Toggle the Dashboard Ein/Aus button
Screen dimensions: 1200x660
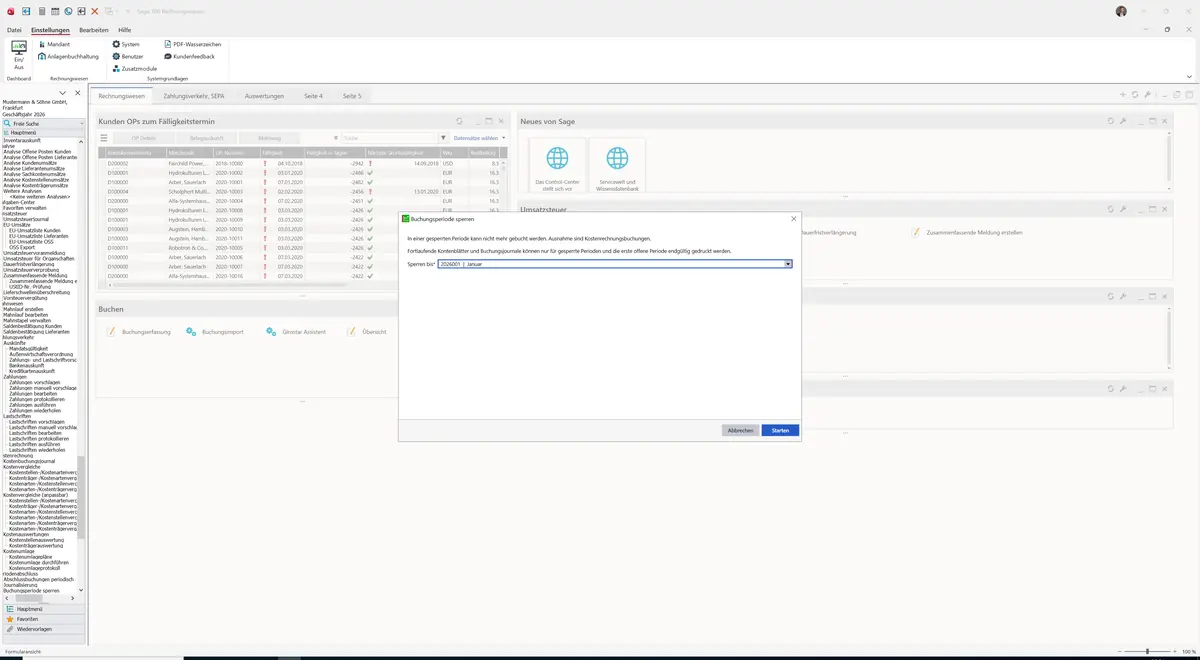click(x=18, y=54)
